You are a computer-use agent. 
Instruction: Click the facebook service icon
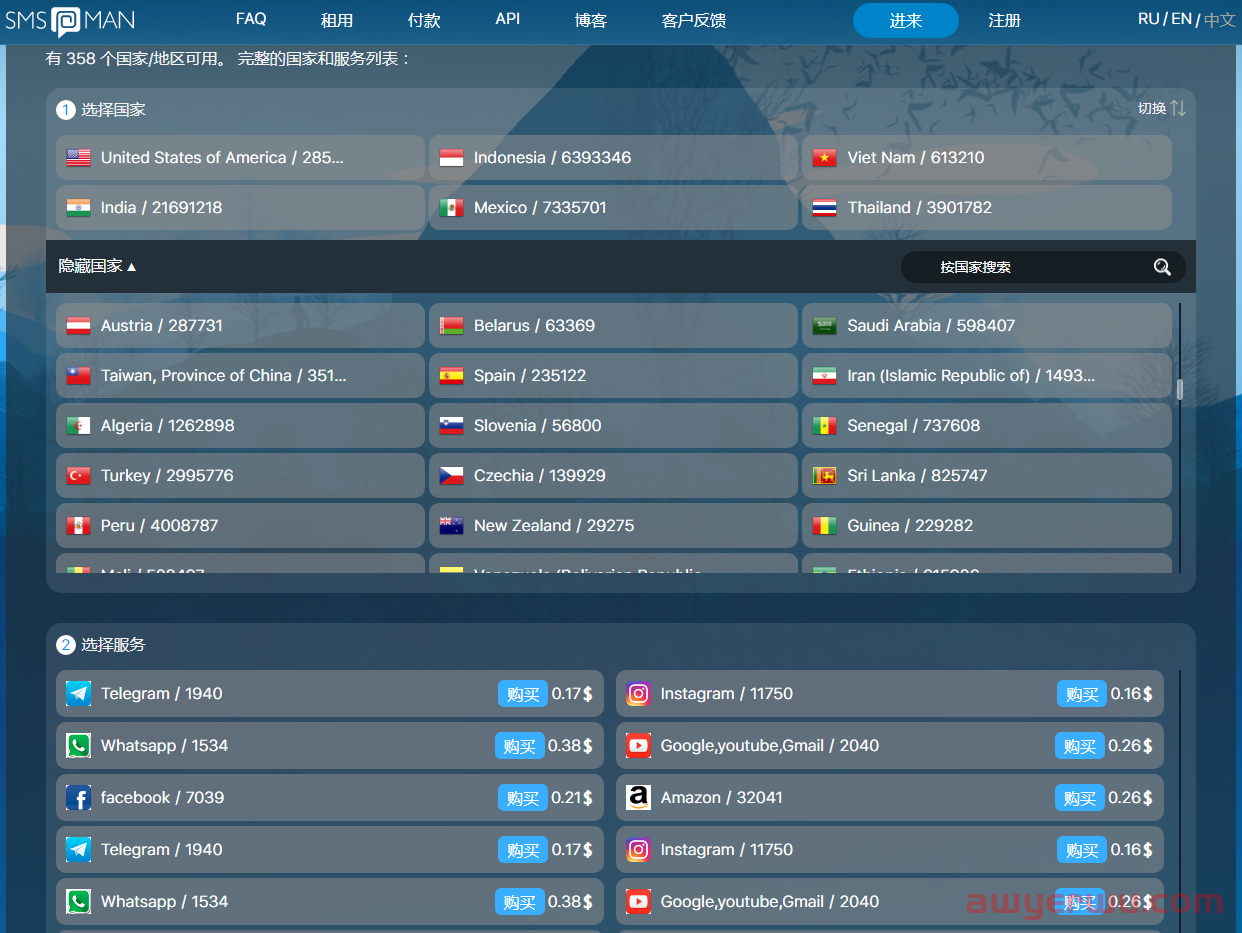(x=78, y=798)
